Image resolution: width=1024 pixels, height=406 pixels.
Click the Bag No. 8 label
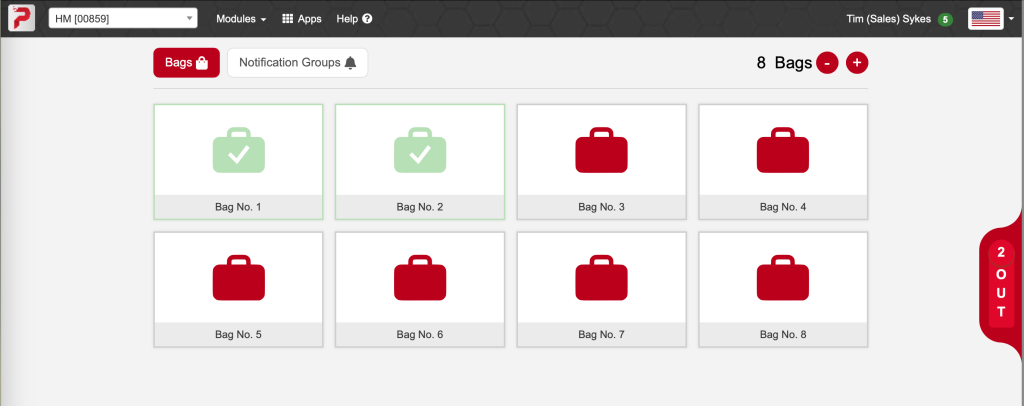click(783, 335)
